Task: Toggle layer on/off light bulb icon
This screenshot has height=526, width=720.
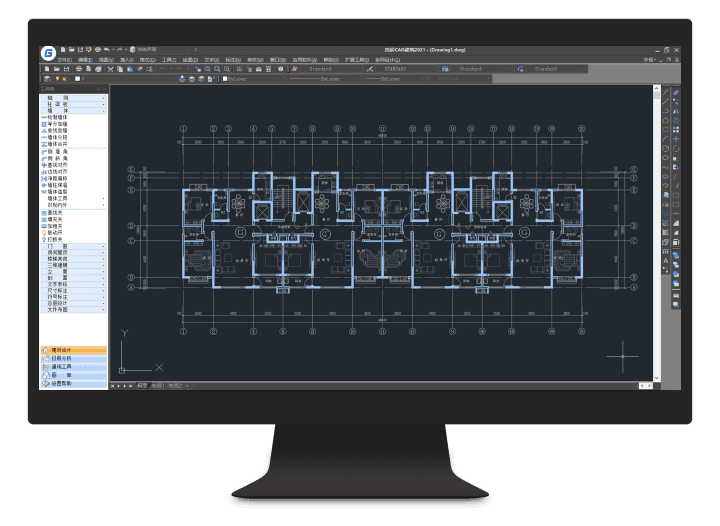Action: (57, 79)
